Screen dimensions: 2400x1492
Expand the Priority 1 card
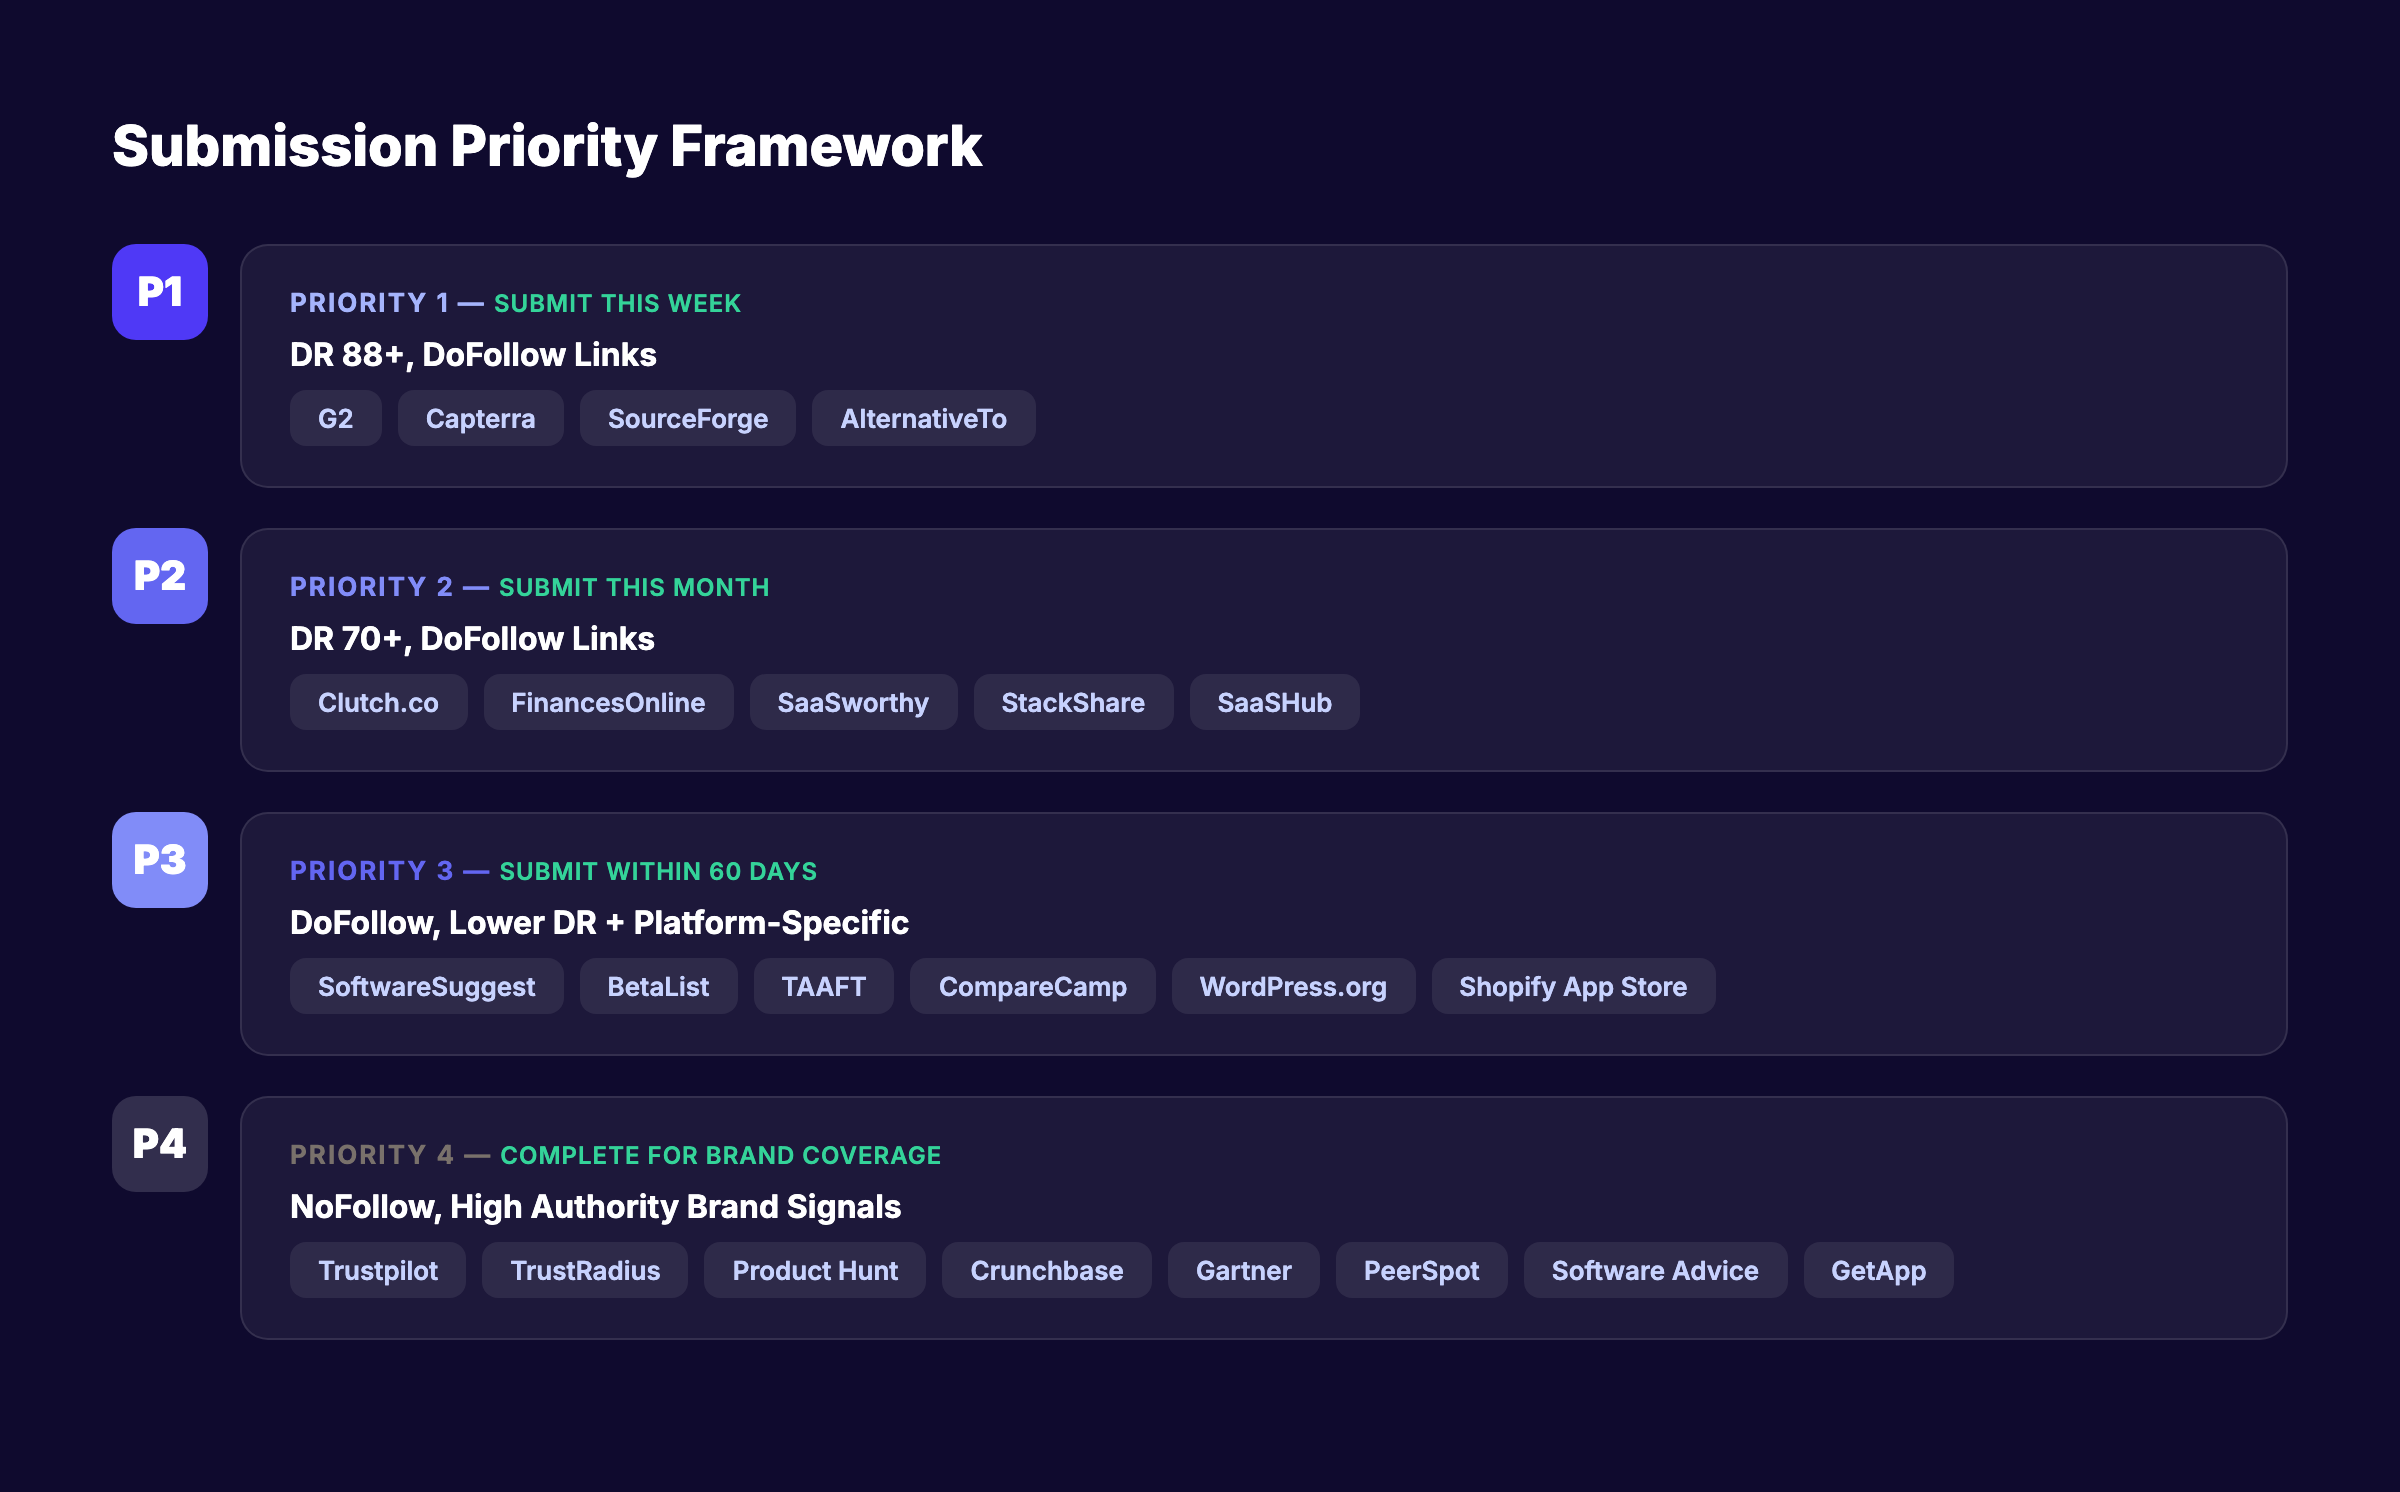[1264, 365]
